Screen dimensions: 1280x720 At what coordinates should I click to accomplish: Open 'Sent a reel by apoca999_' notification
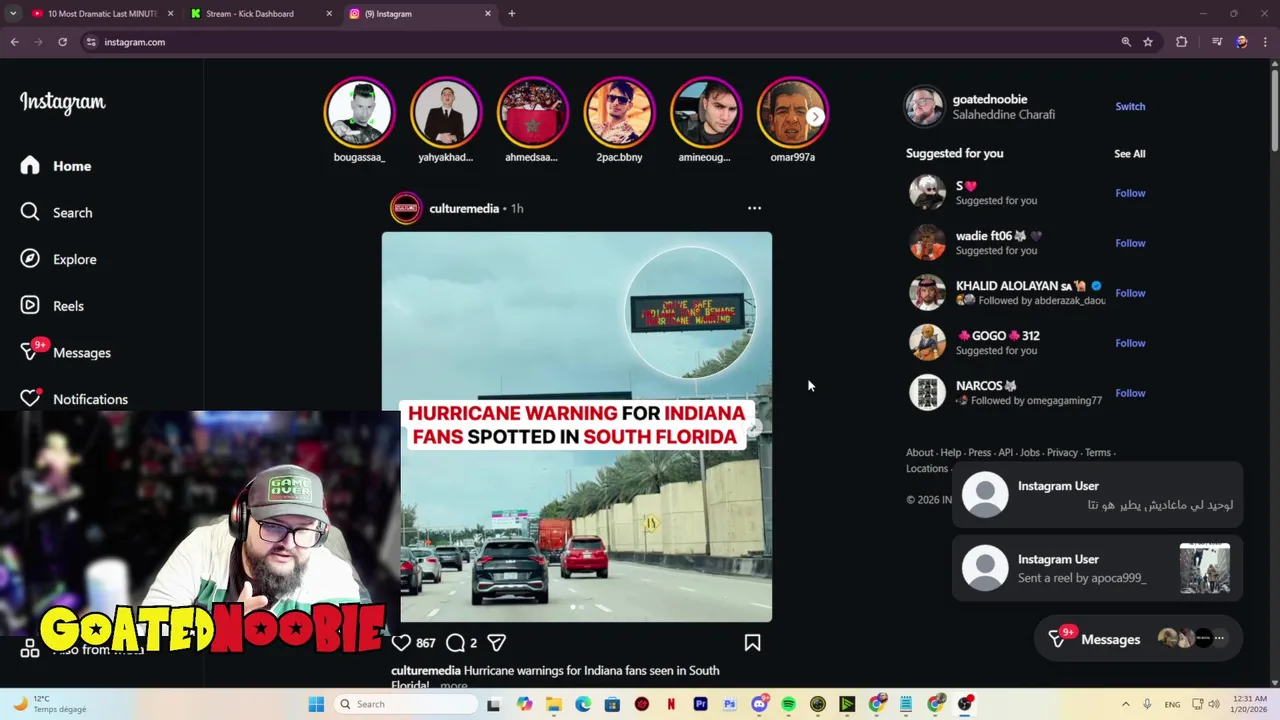click(x=1097, y=568)
